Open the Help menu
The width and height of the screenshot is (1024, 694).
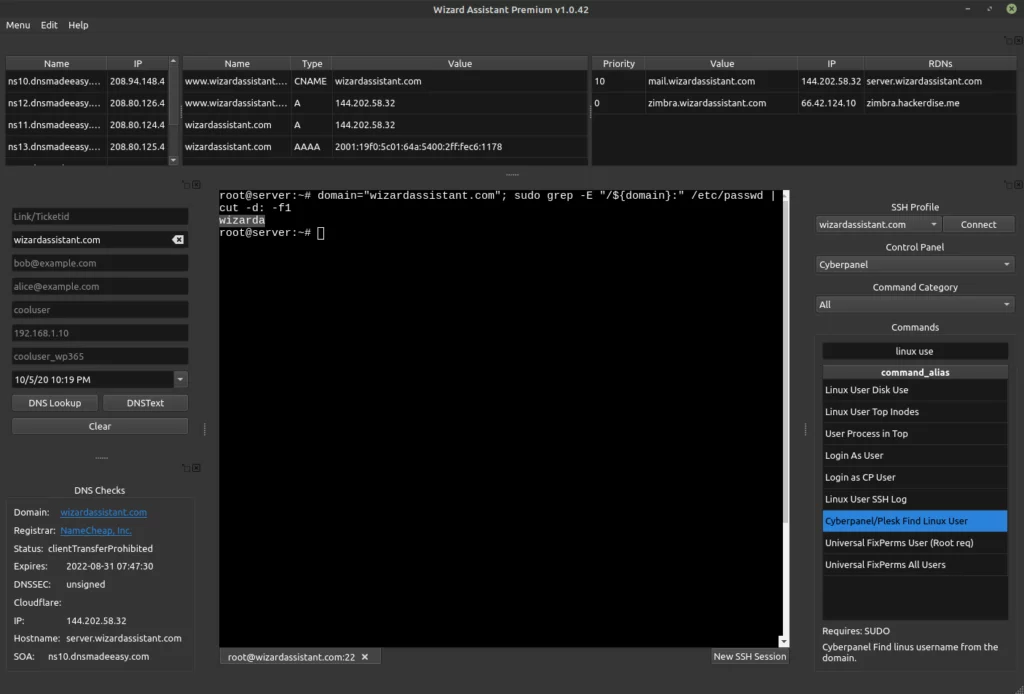tap(78, 25)
